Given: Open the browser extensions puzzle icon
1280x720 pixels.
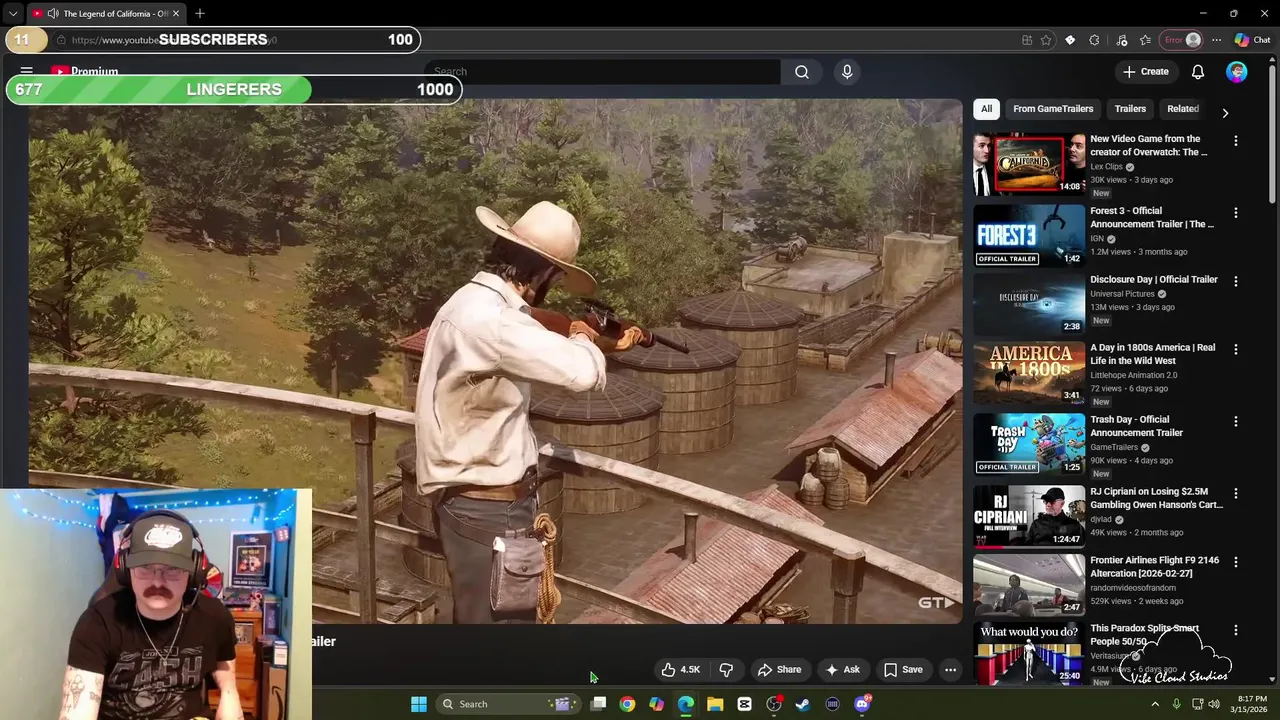Looking at the screenshot, I should [1094, 40].
